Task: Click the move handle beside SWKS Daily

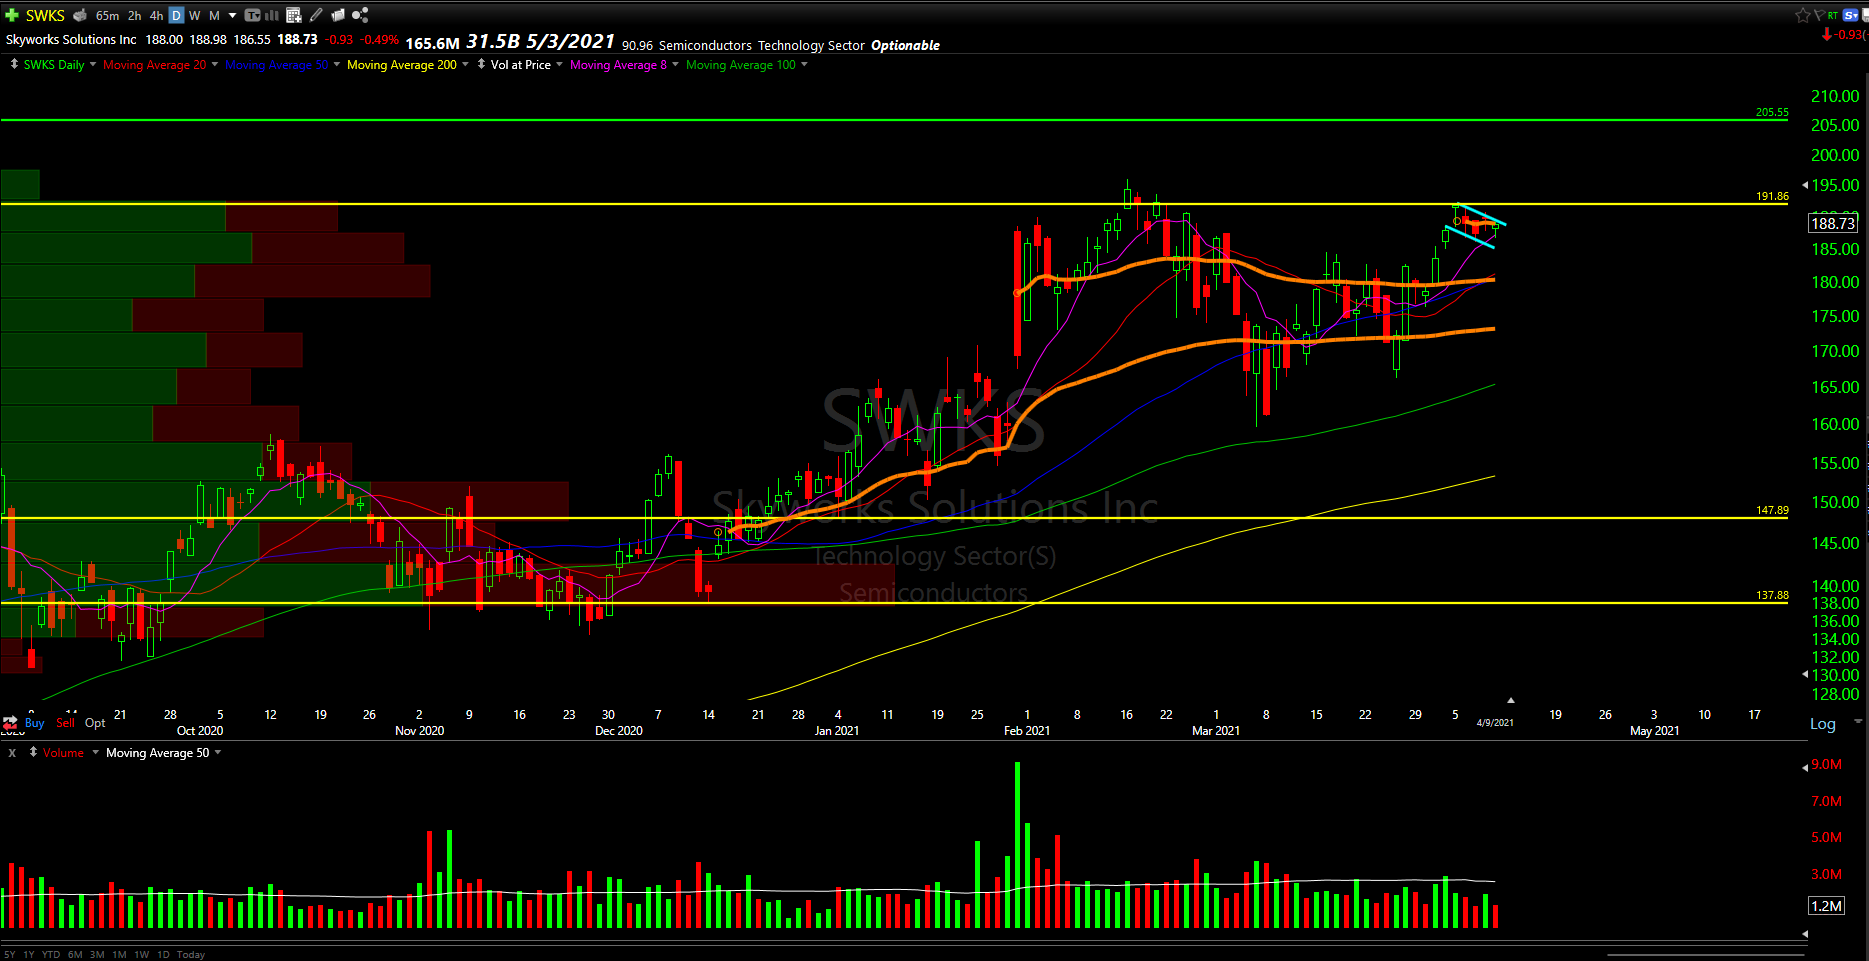Action: tap(14, 64)
